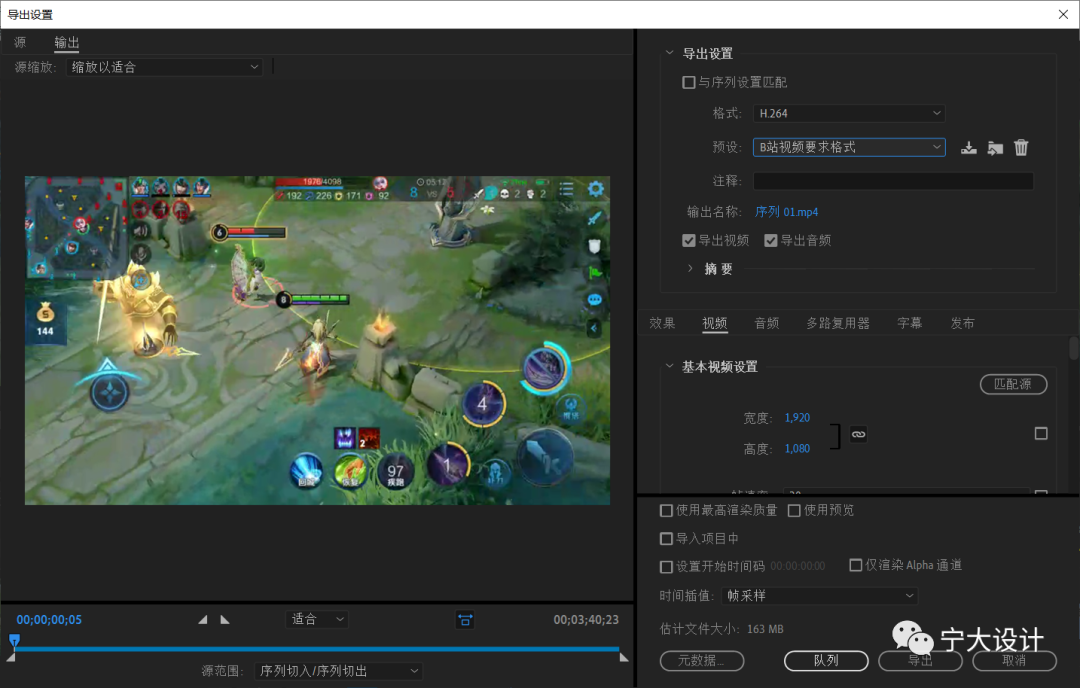Click the video preview frame
1080x688 pixels.
coord(318,340)
